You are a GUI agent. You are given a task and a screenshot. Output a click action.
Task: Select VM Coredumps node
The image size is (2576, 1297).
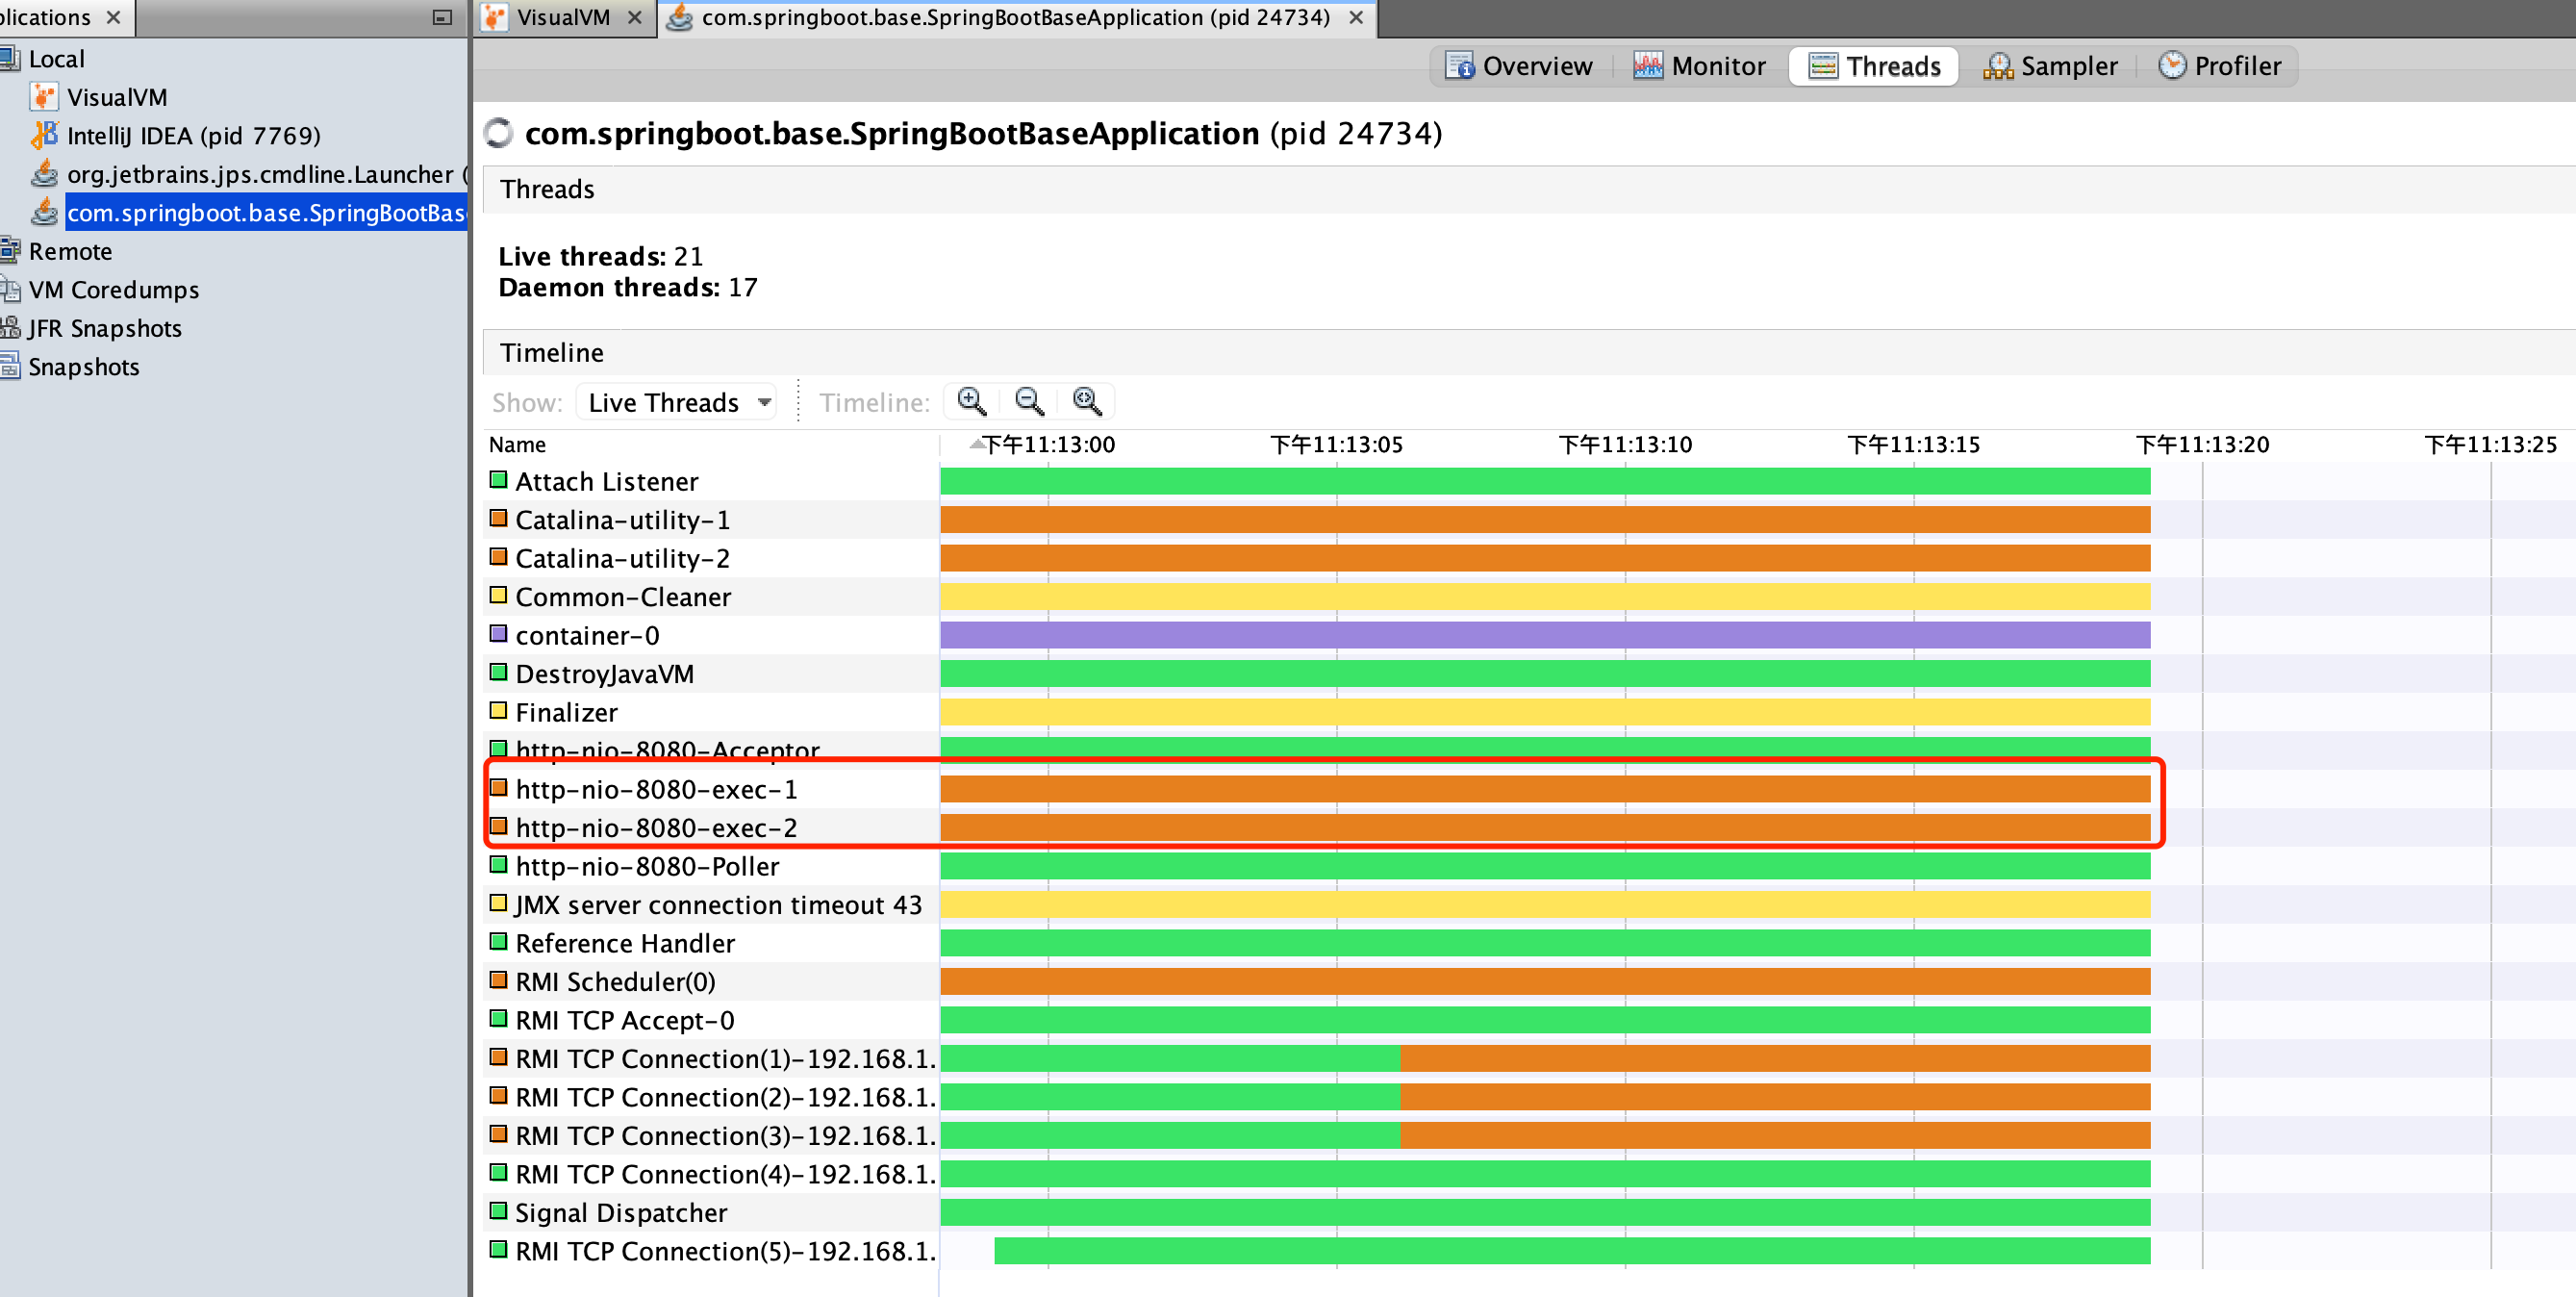[x=114, y=290]
